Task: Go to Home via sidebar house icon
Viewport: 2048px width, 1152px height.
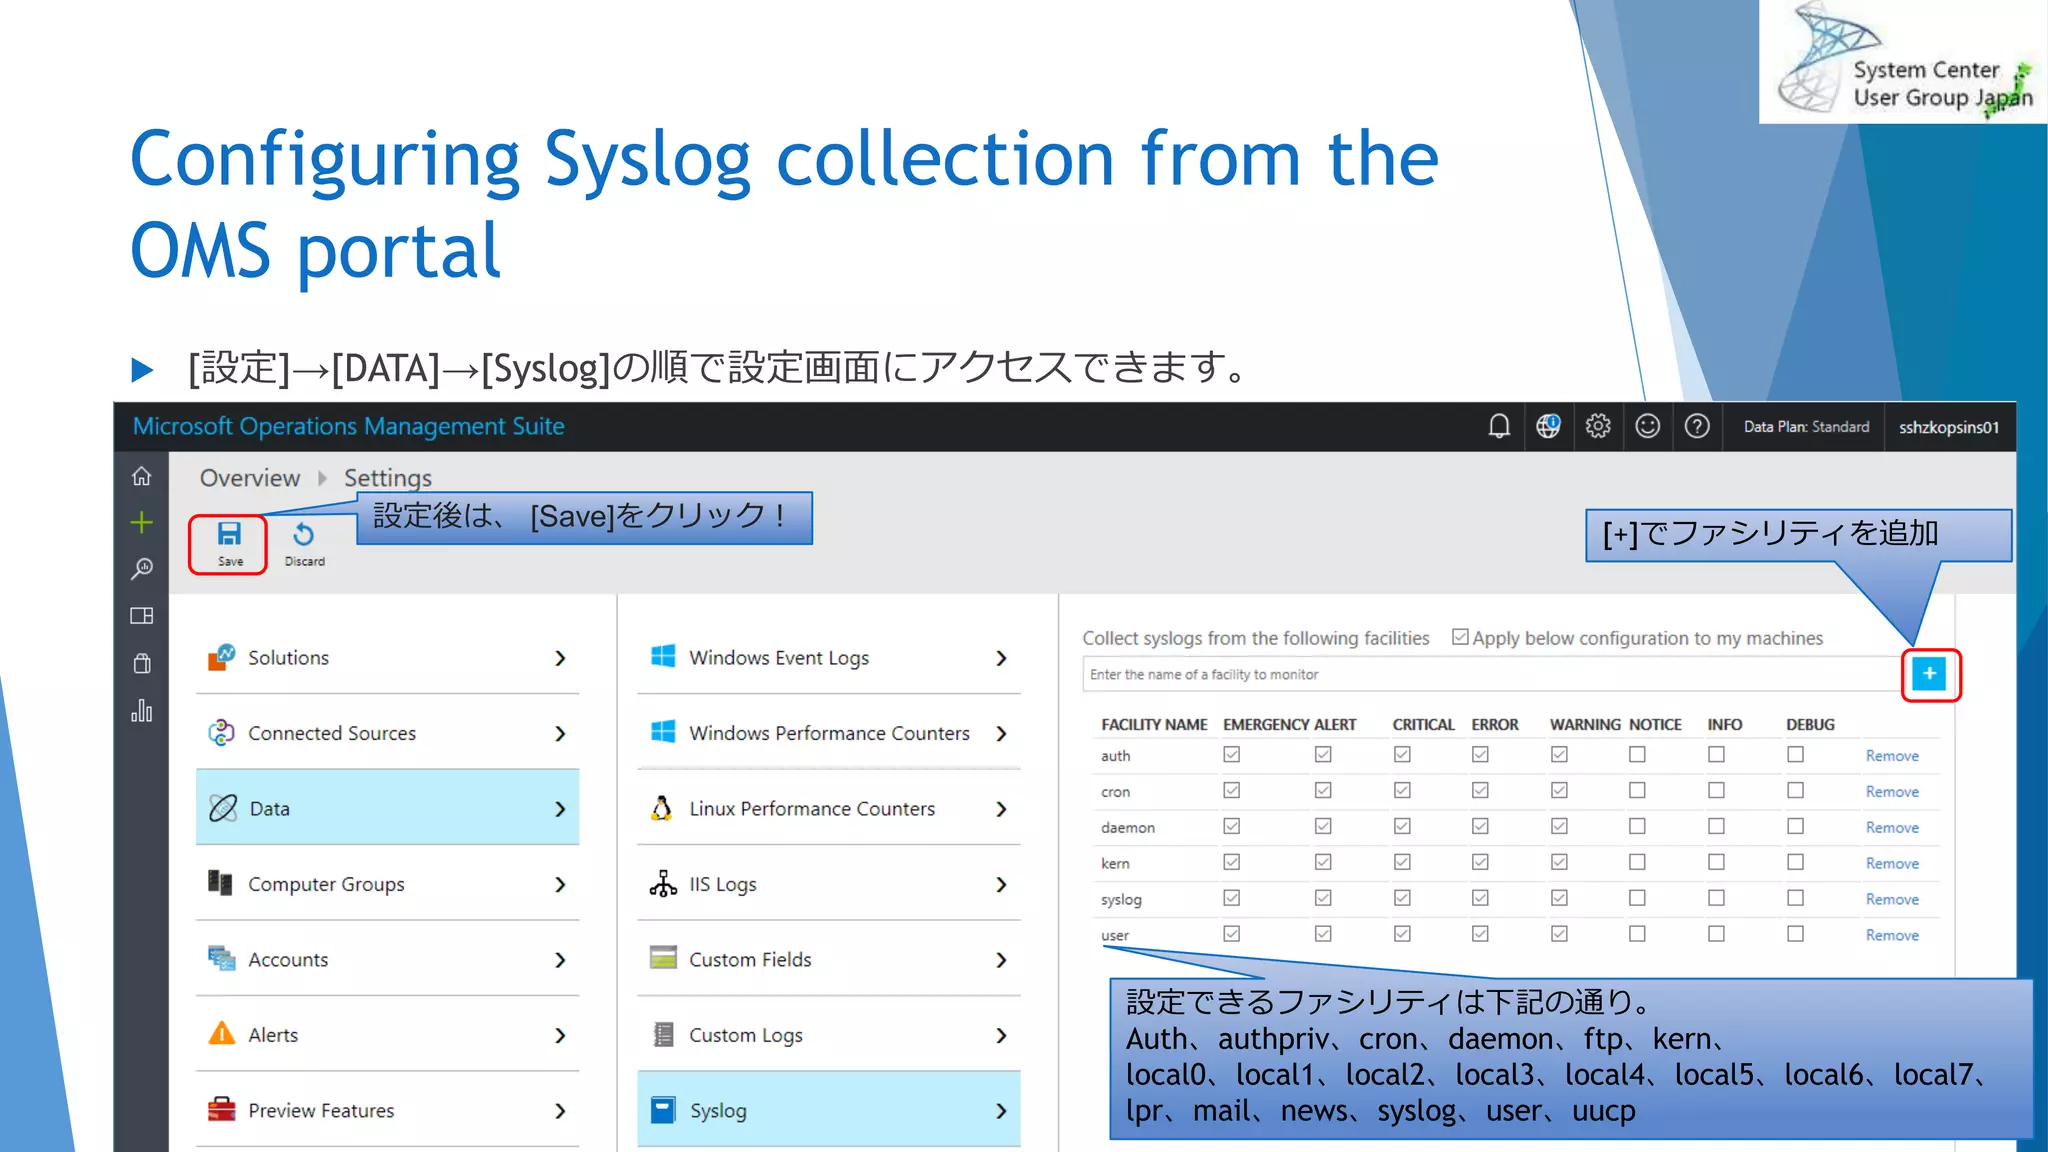Action: coord(142,476)
